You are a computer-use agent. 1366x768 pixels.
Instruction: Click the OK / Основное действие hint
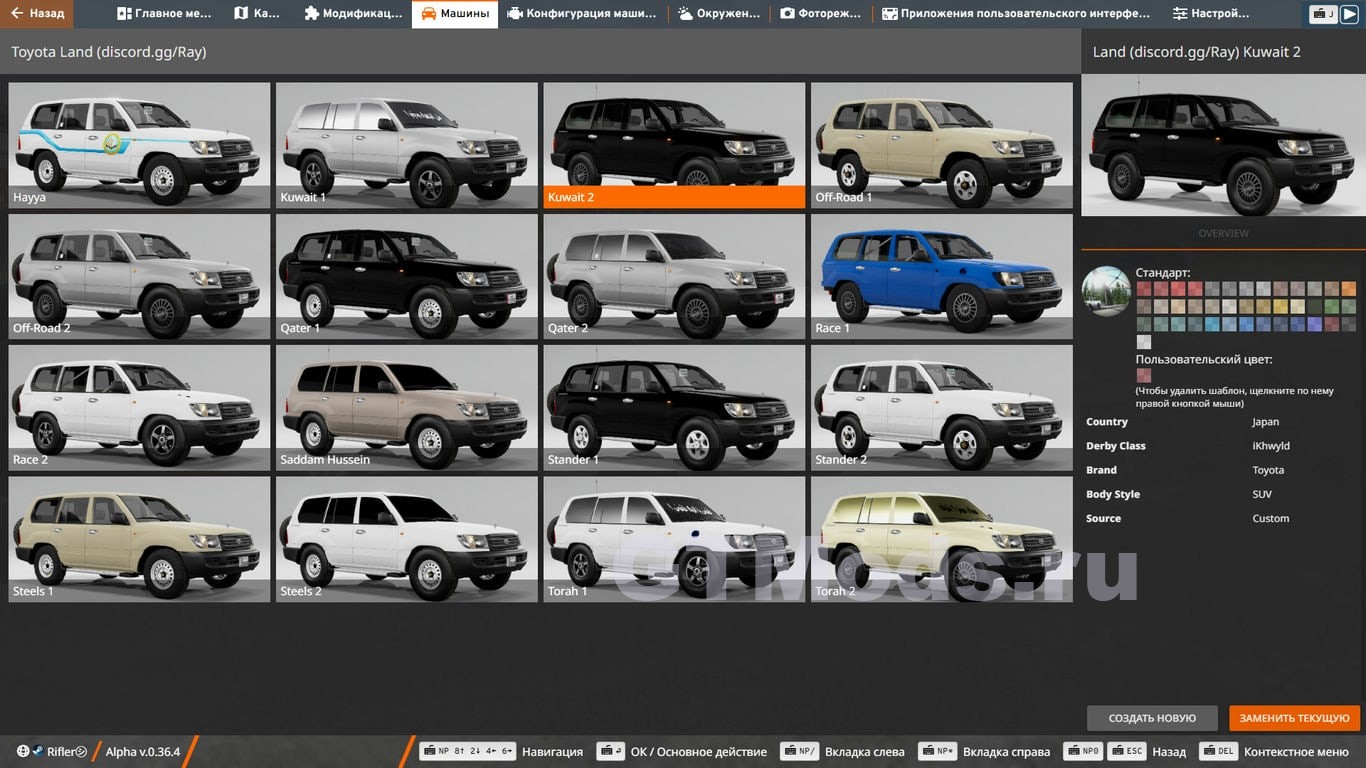tap(682, 751)
